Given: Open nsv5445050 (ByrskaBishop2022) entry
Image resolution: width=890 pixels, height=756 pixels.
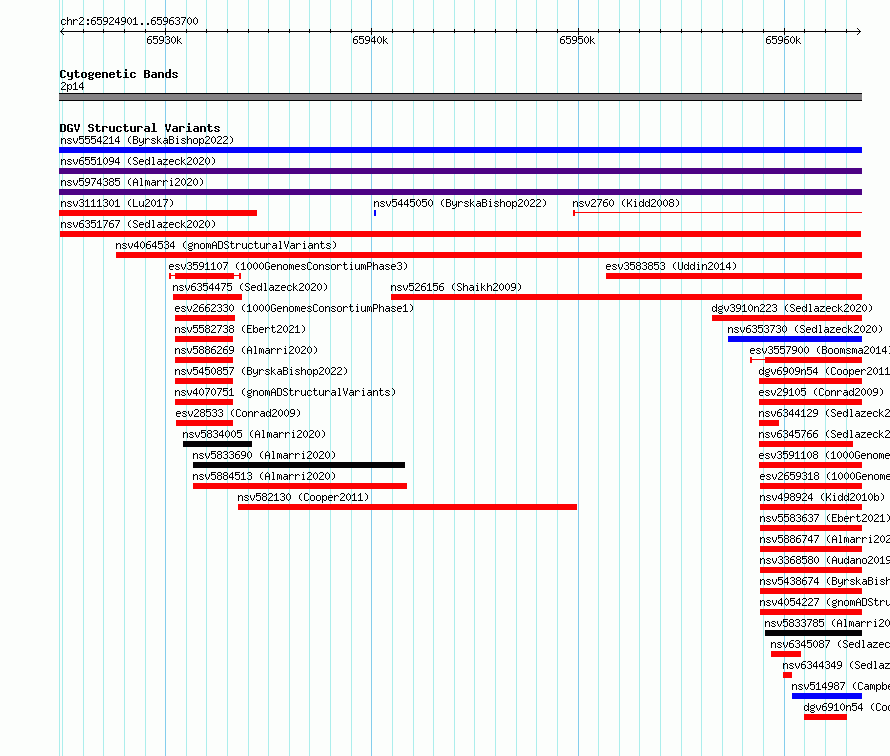Looking at the screenshot, I should 460,203.
